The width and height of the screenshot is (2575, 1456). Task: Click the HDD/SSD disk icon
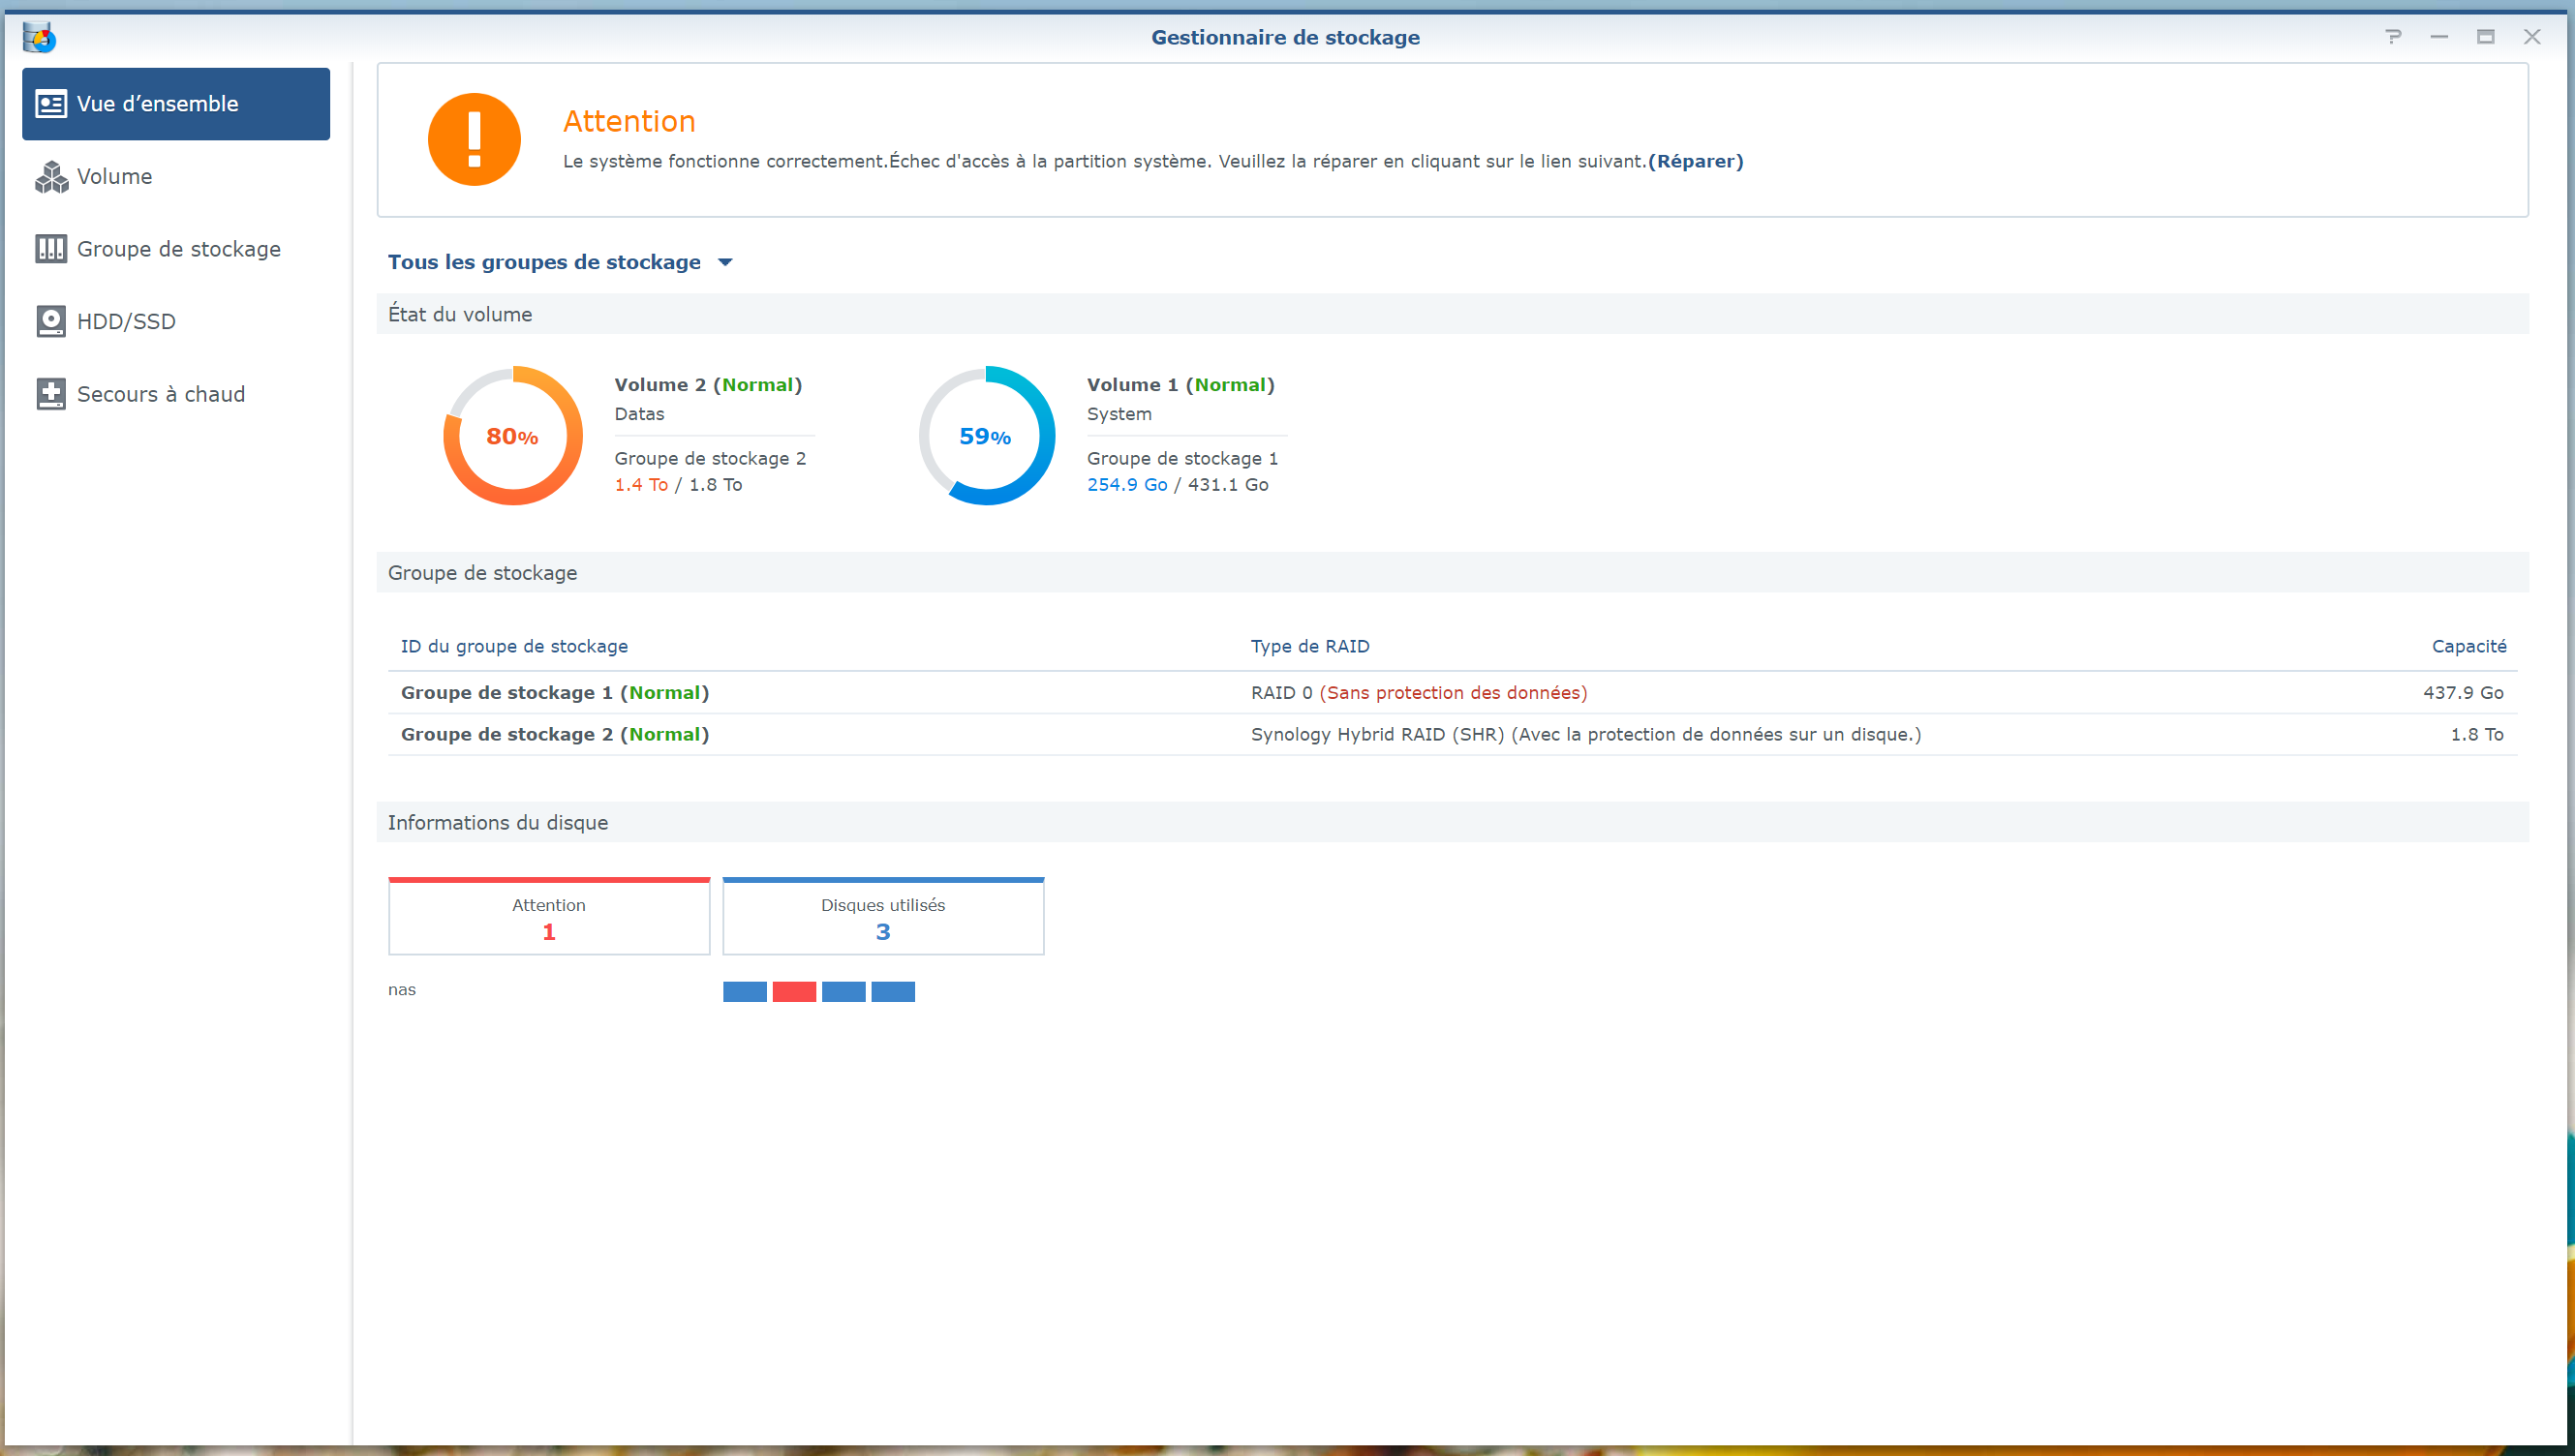tap(51, 321)
